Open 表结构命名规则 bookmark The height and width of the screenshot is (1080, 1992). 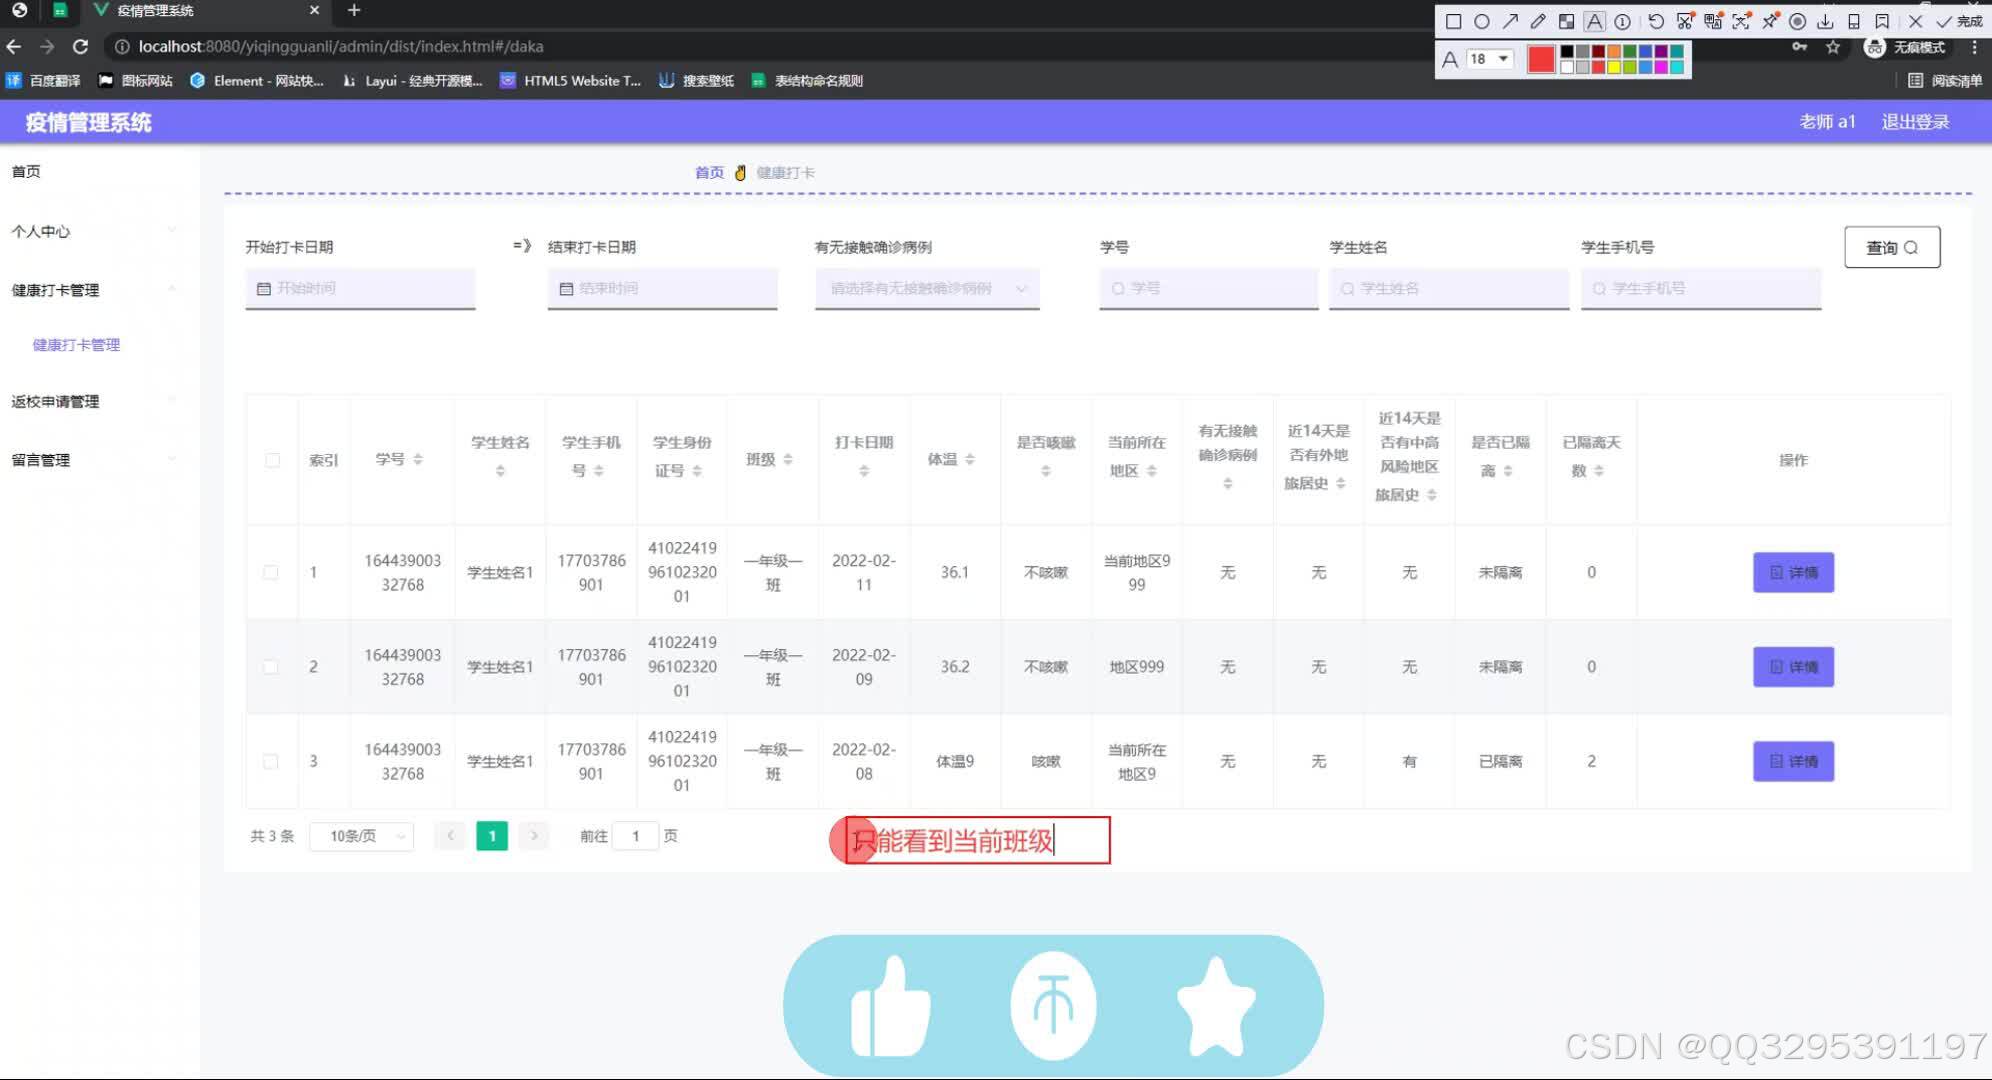(807, 81)
